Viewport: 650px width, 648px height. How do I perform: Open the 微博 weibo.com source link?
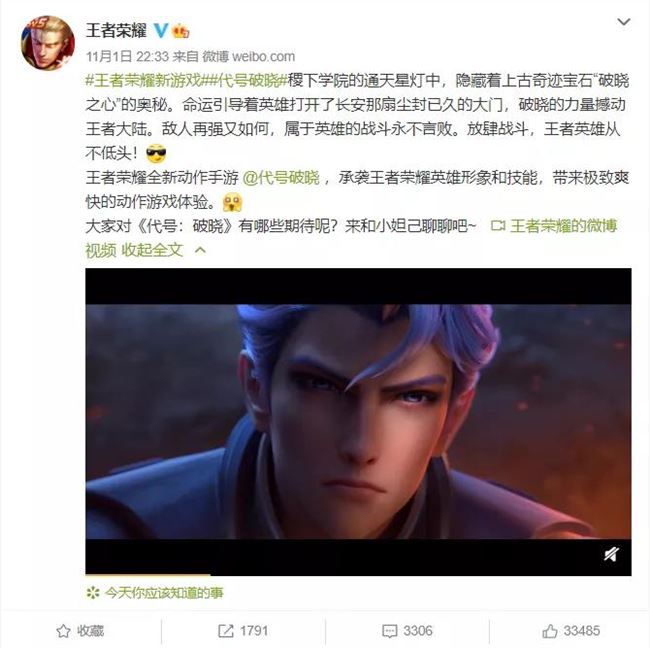249,56
